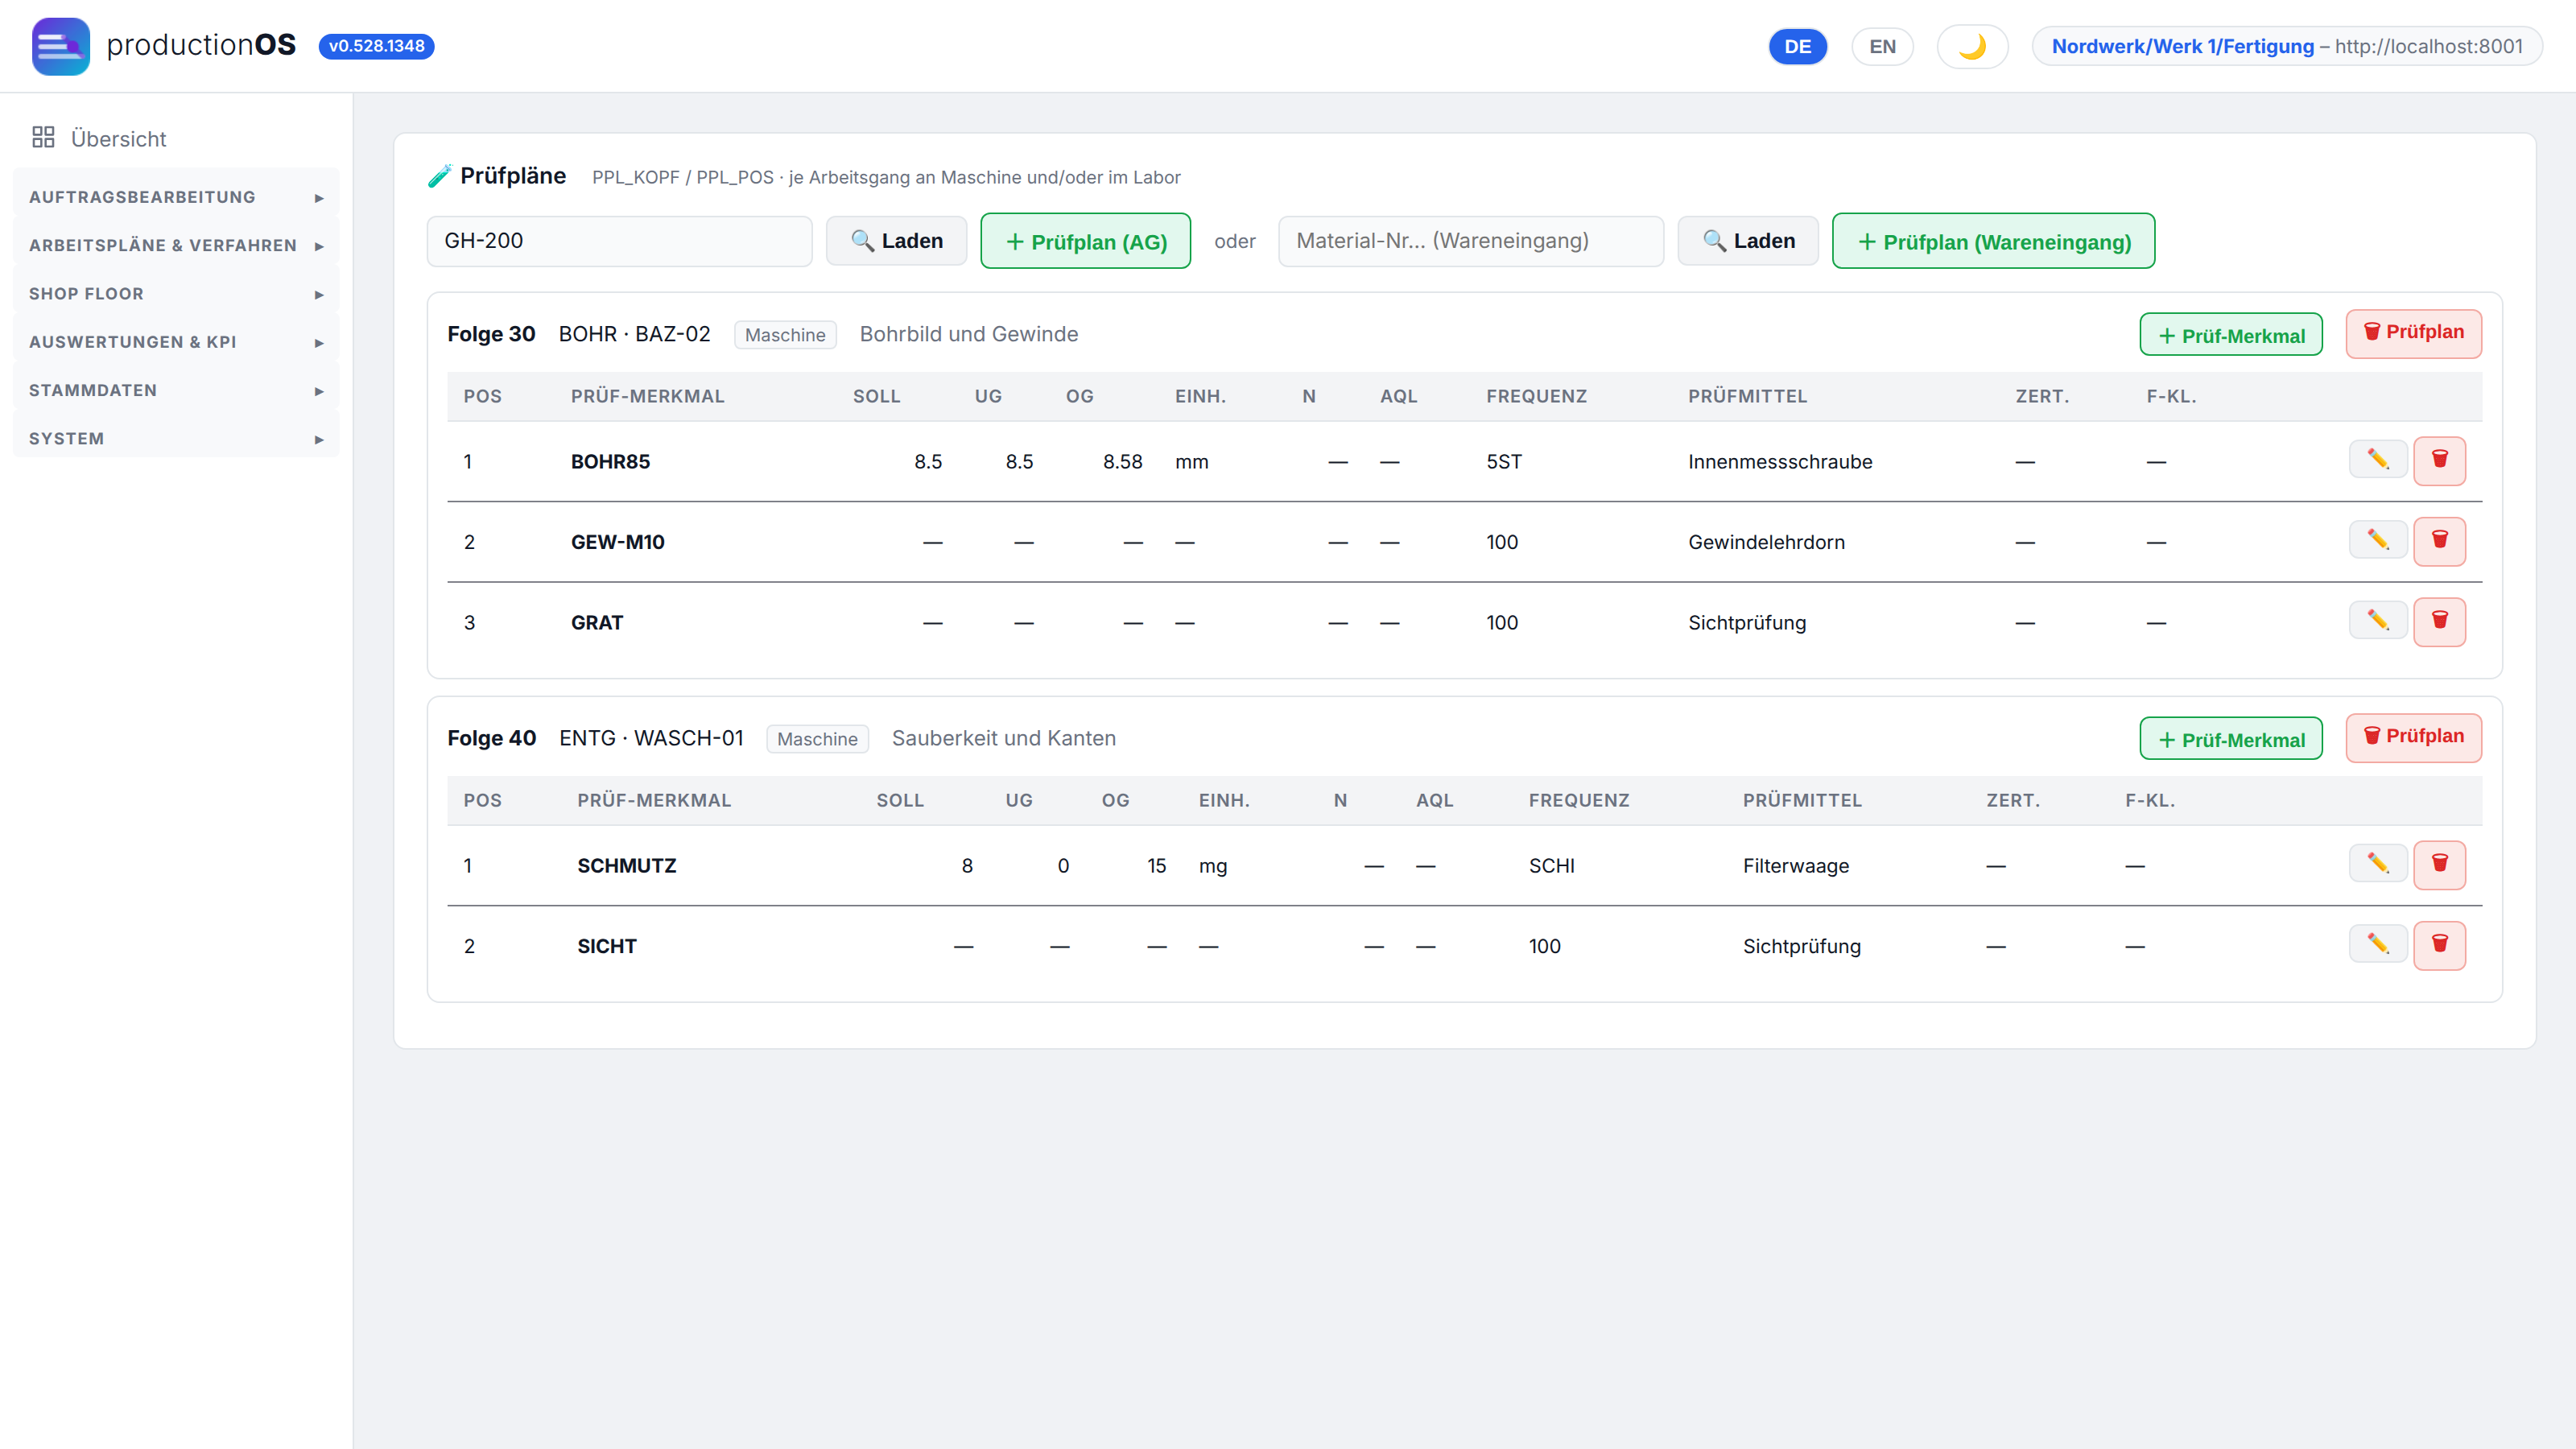Click the Maschine tag in Folge 30
The height and width of the screenshot is (1449, 2576).
click(x=785, y=335)
